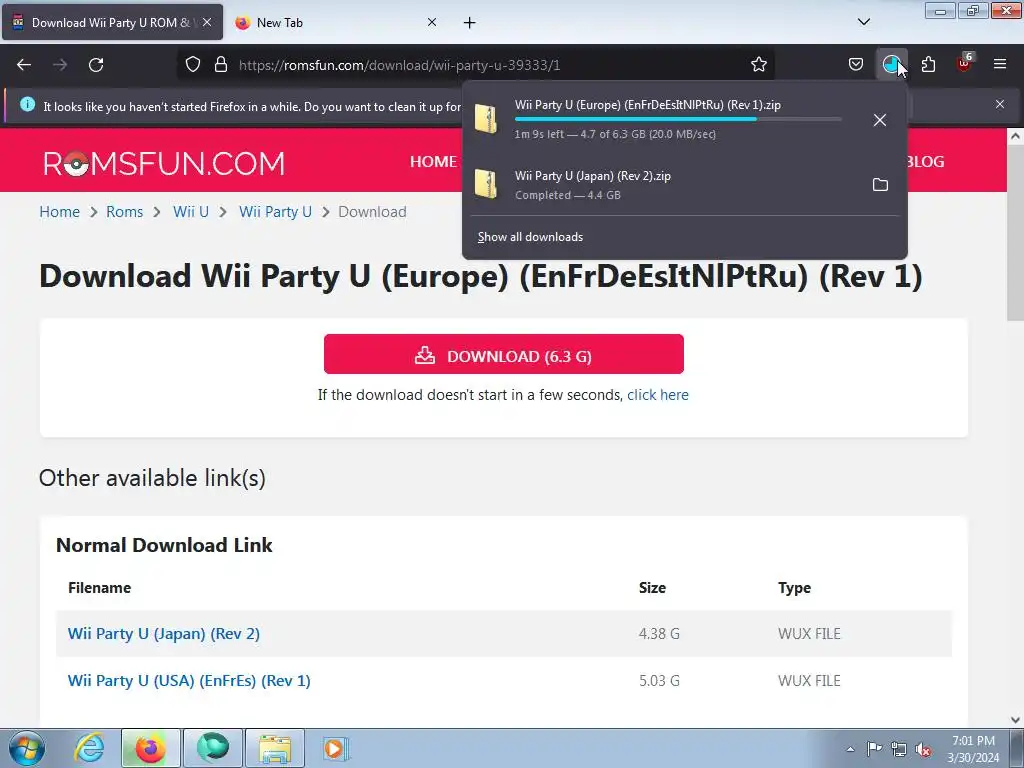This screenshot has width=1024, height=768.
Task: Select the Download Wii Party U tab
Action: click(x=112, y=23)
